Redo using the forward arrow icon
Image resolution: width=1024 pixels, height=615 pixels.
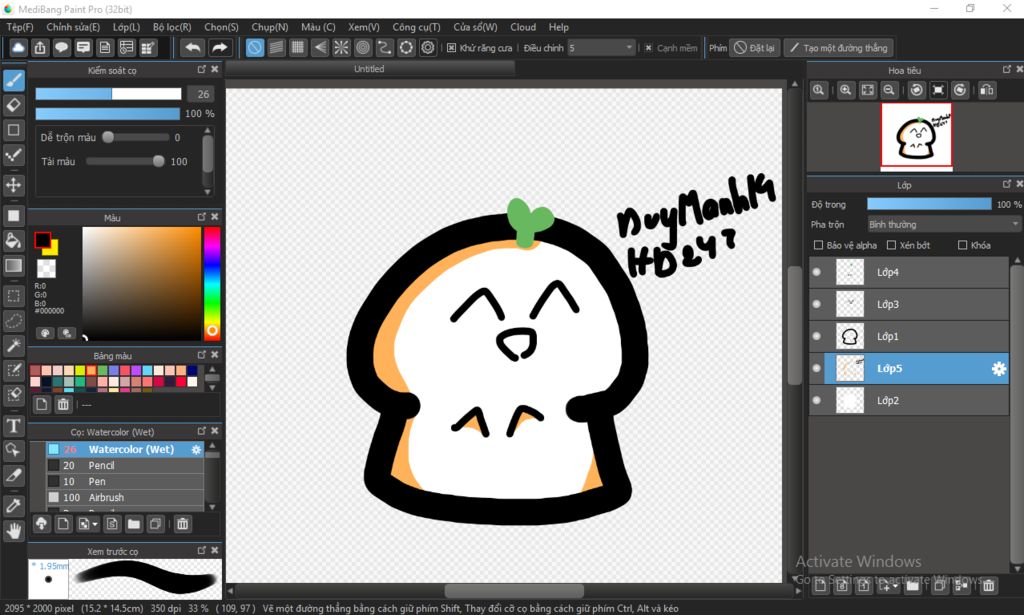point(220,48)
